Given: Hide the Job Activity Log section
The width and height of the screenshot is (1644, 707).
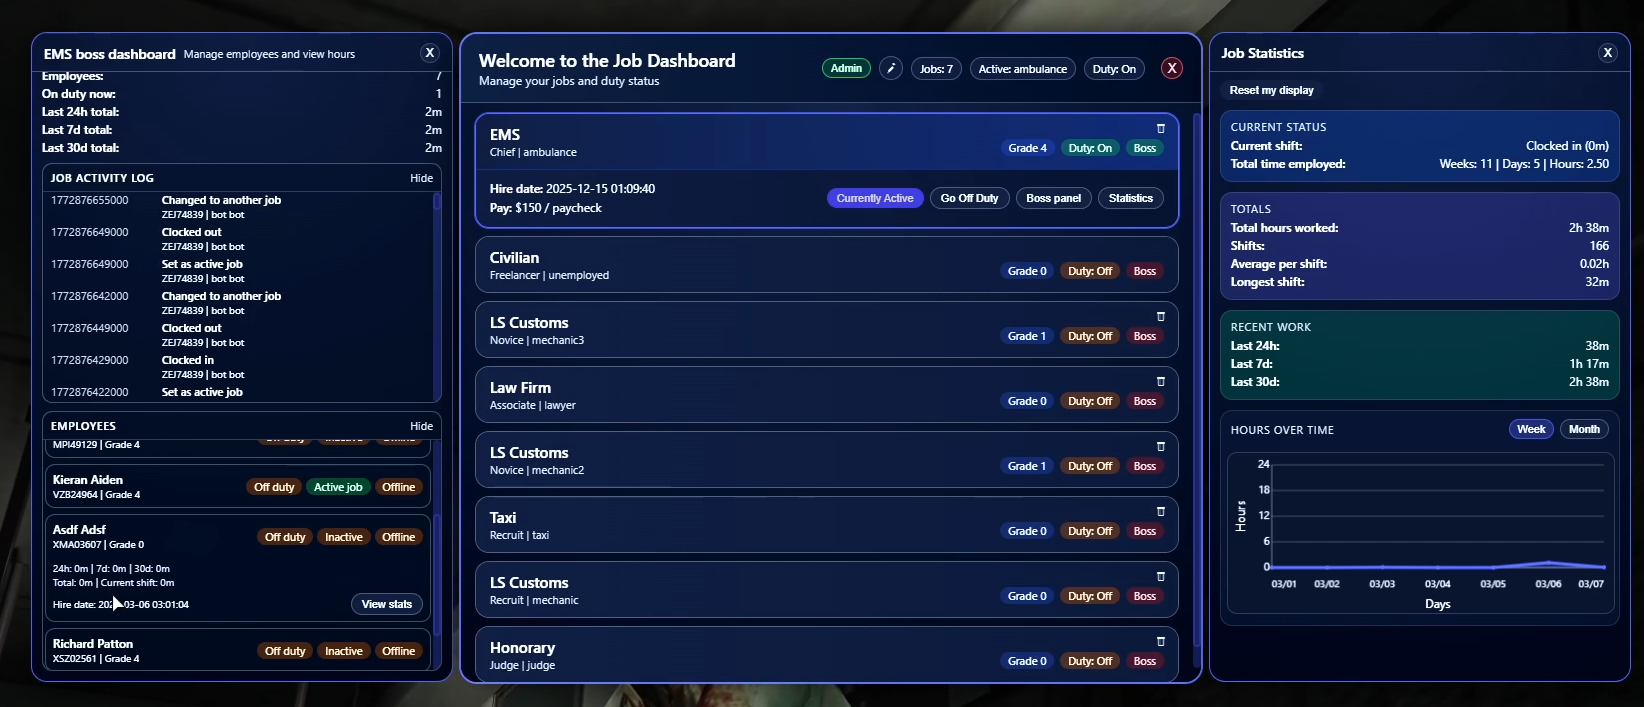Looking at the screenshot, I should (x=421, y=178).
